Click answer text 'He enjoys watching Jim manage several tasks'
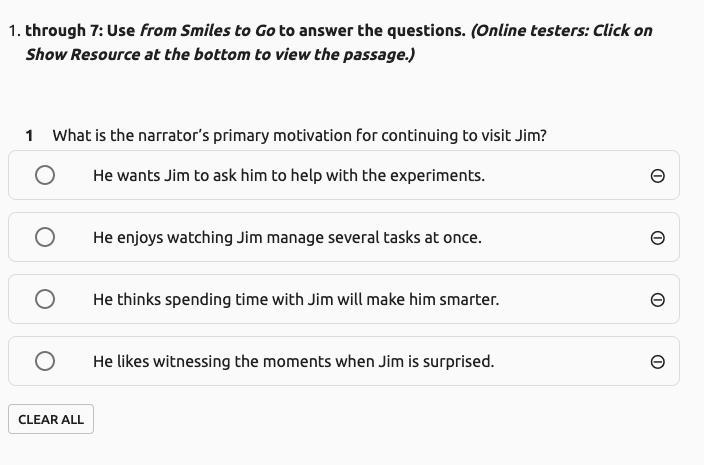Screen dimensions: 704x465 point(287,237)
